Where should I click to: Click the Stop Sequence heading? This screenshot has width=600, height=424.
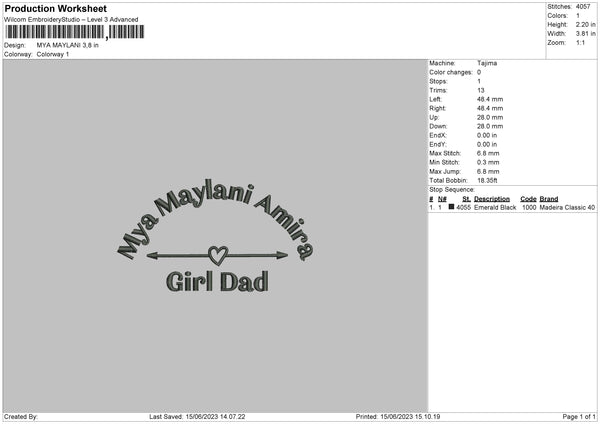pyautogui.click(x=452, y=189)
